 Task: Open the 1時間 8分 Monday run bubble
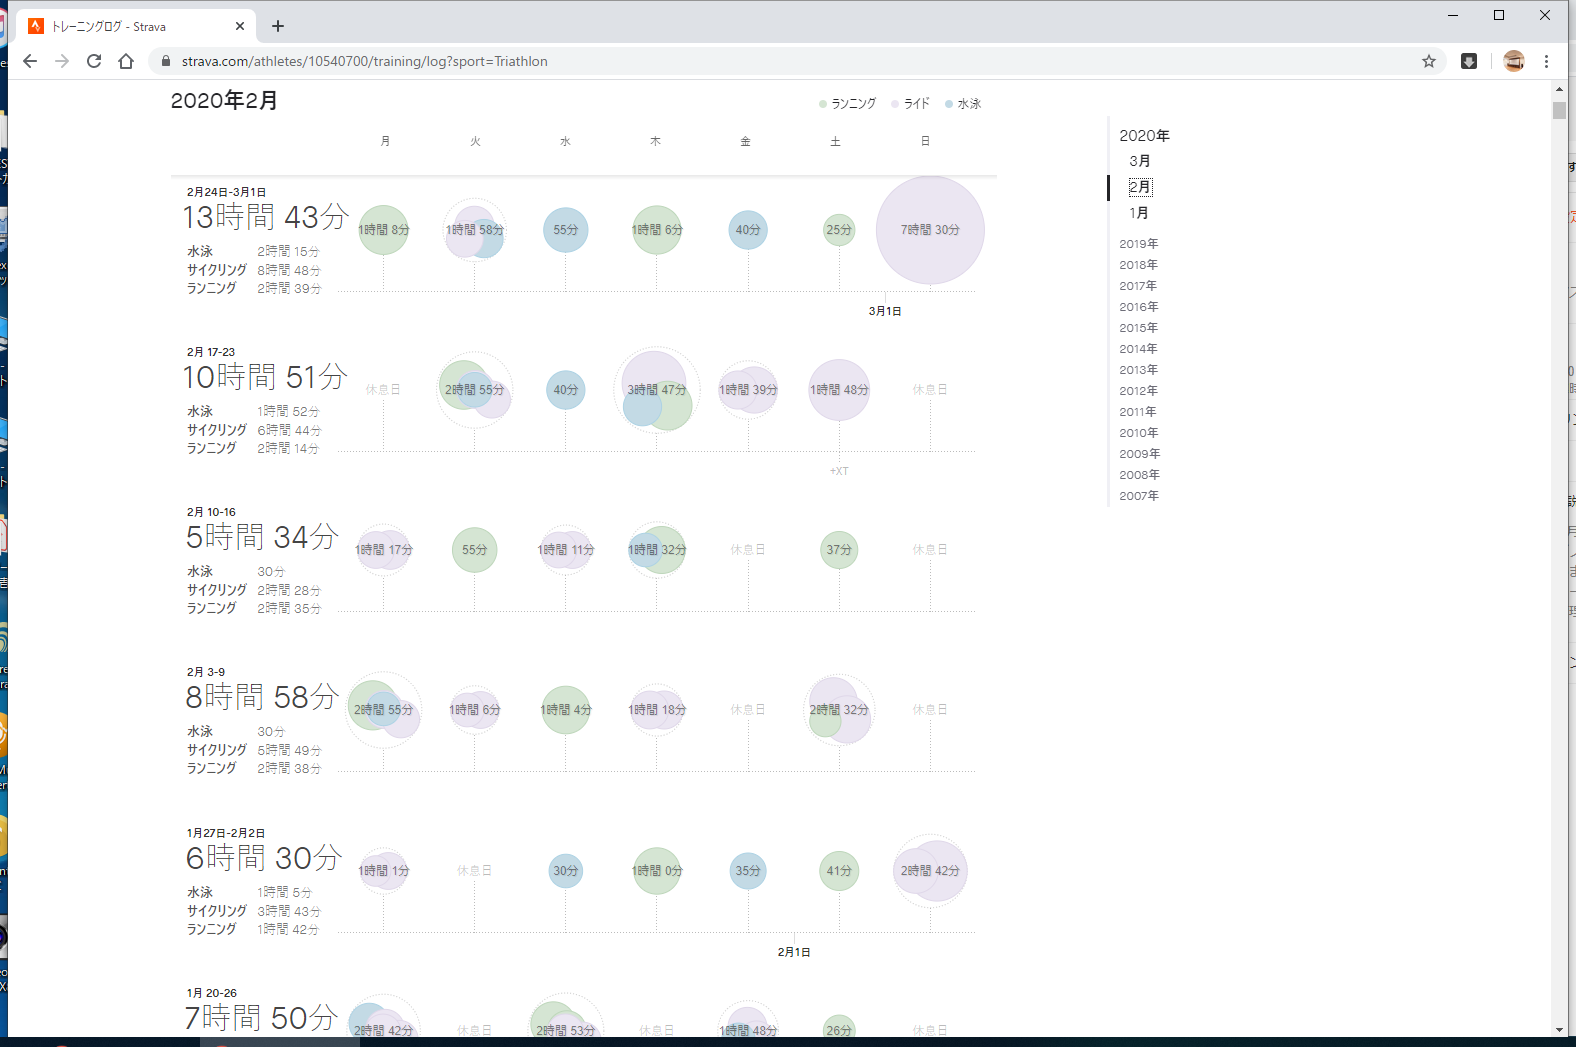point(383,230)
